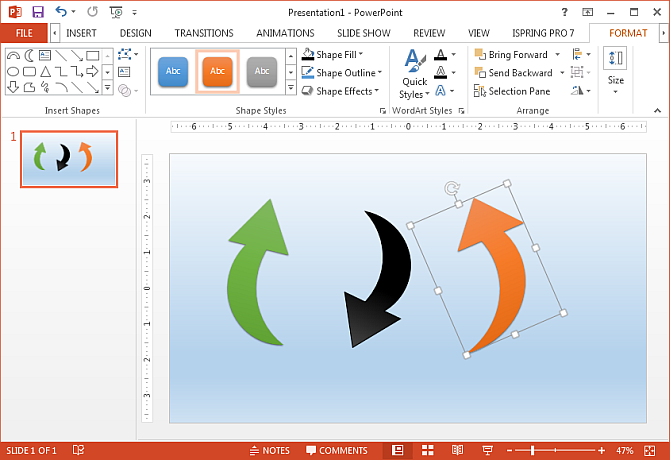
Task: Open Text Effects dropdown arrow
Action: coord(452,91)
